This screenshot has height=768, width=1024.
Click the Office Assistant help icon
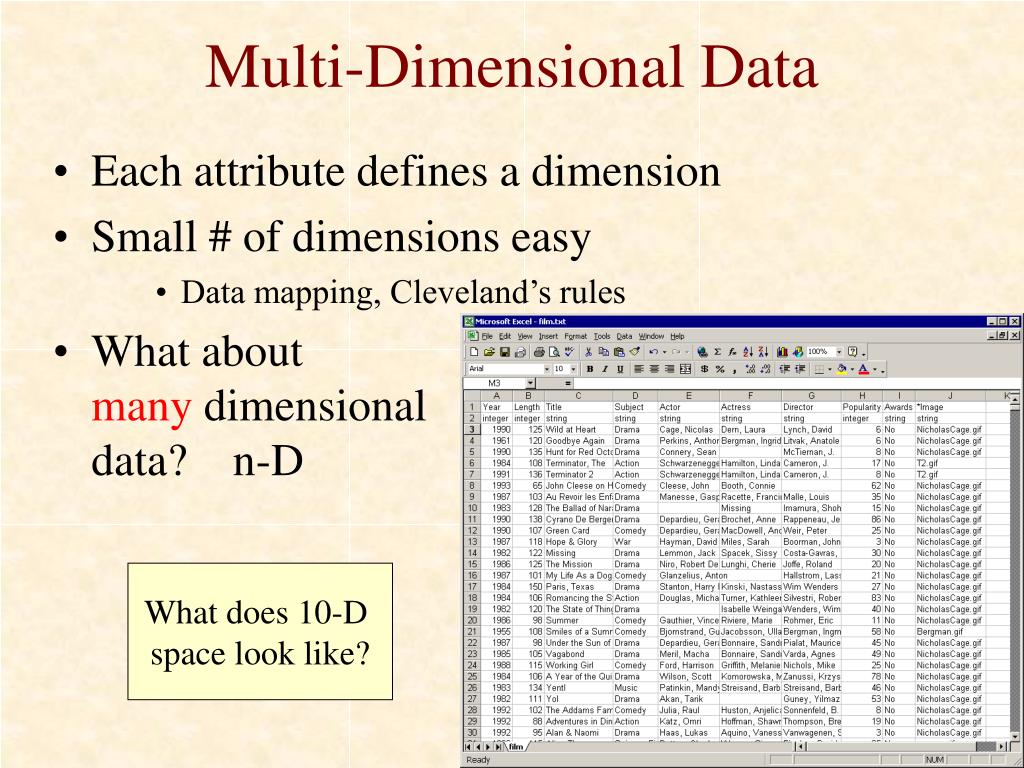click(852, 351)
